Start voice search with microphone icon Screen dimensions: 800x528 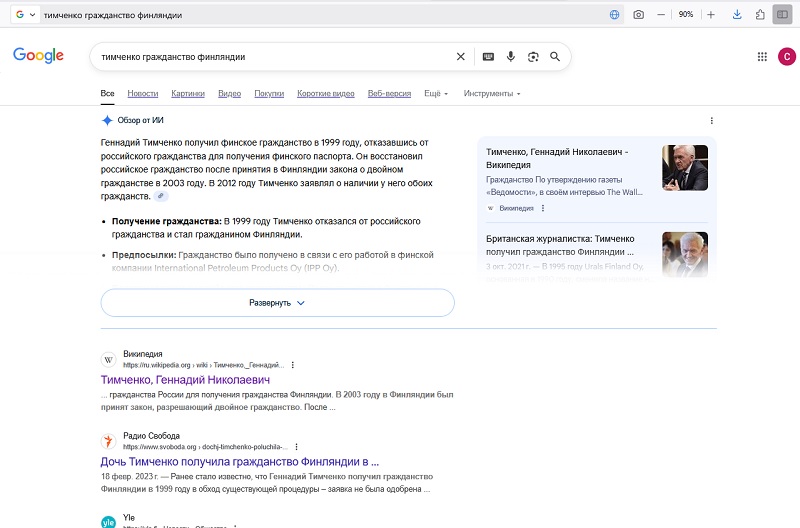tap(511, 57)
